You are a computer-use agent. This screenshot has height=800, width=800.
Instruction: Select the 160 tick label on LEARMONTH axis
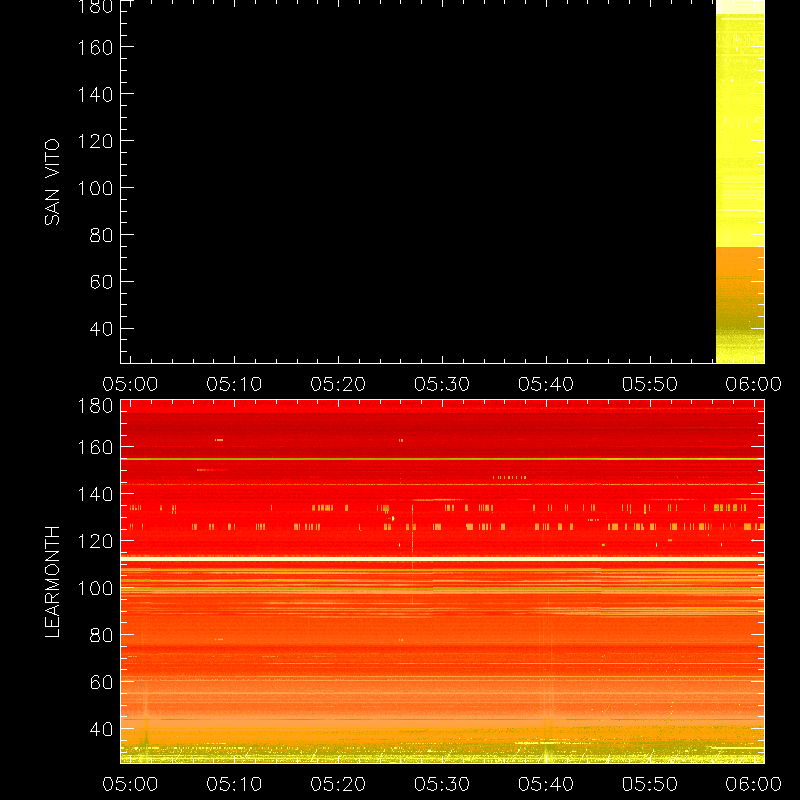coord(95,447)
